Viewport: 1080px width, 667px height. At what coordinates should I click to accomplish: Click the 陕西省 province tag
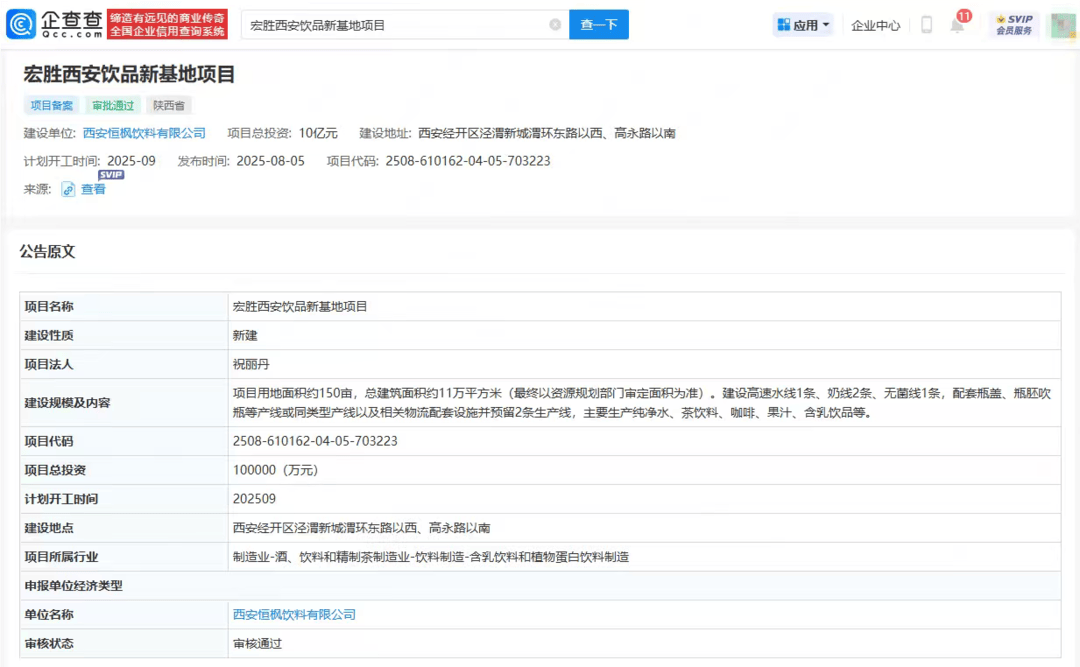(168, 105)
